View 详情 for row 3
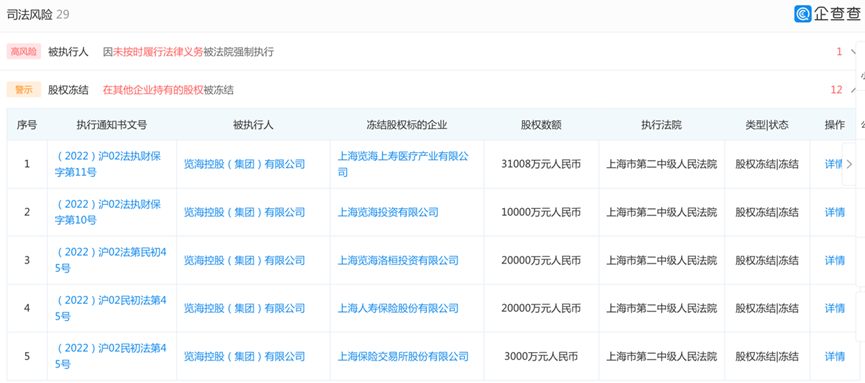This screenshot has width=865, height=383. pyautogui.click(x=835, y=260)
